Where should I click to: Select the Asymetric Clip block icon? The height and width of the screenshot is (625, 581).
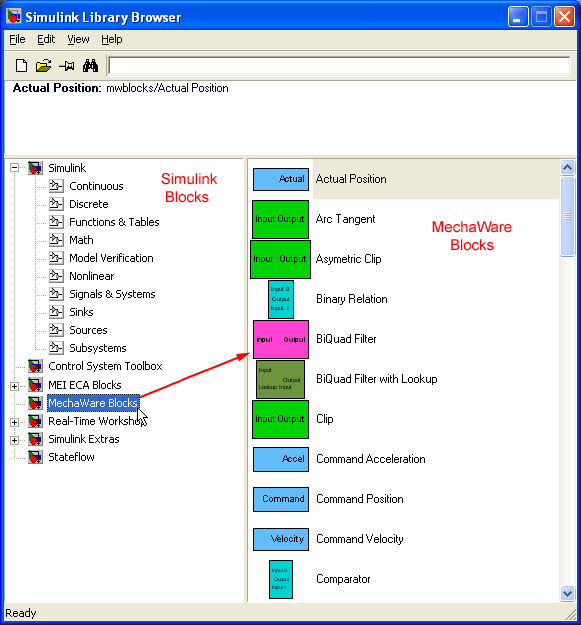[x=281, y=259]
